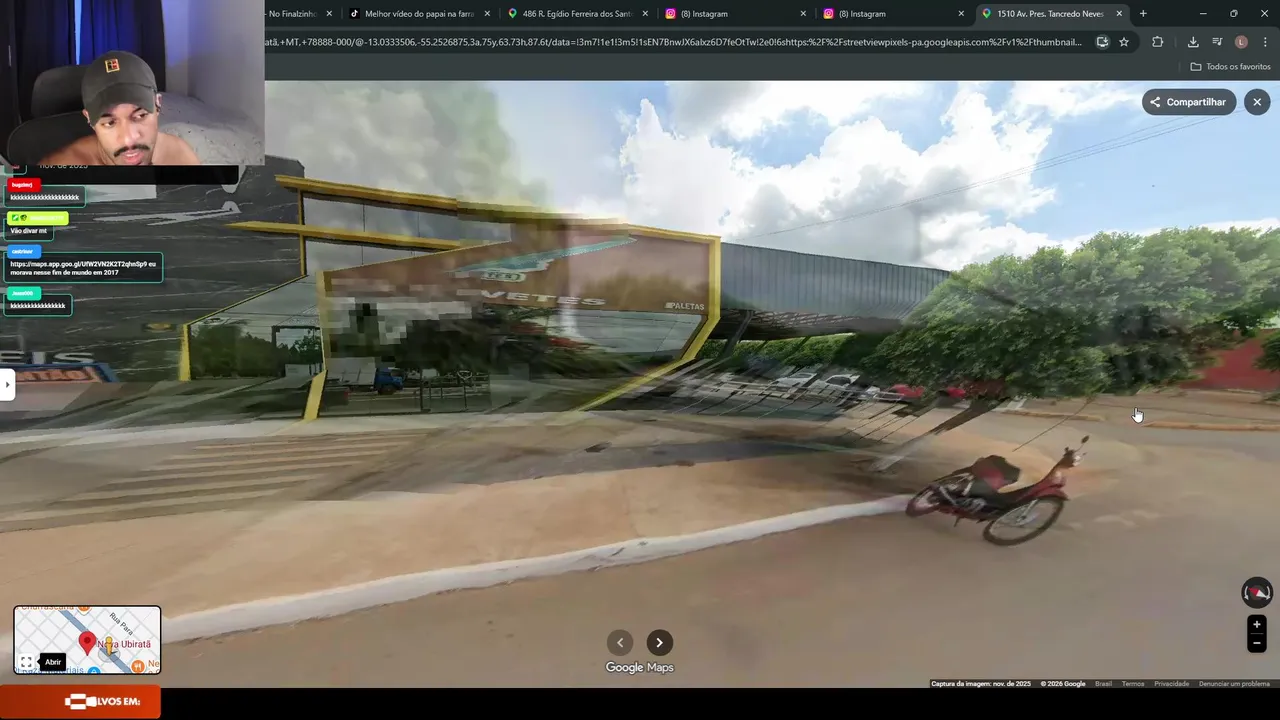Image resolution: width=1280 pixels, height=720 pixels.
Task: Click the 'Brasil' footer link
Action: coord(1103,684)
